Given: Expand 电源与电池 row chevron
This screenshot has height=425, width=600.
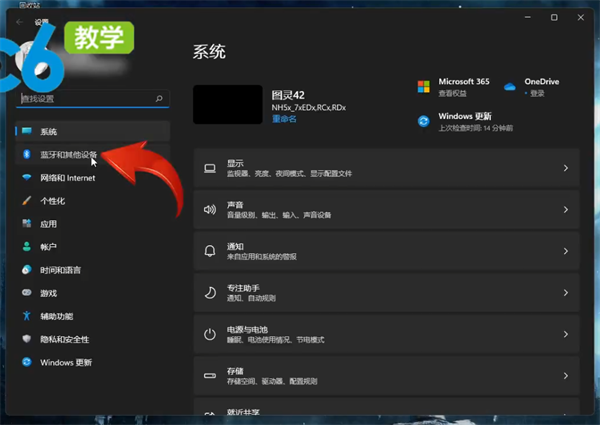Looking at the screenshot, I should [x=566, y=334].
